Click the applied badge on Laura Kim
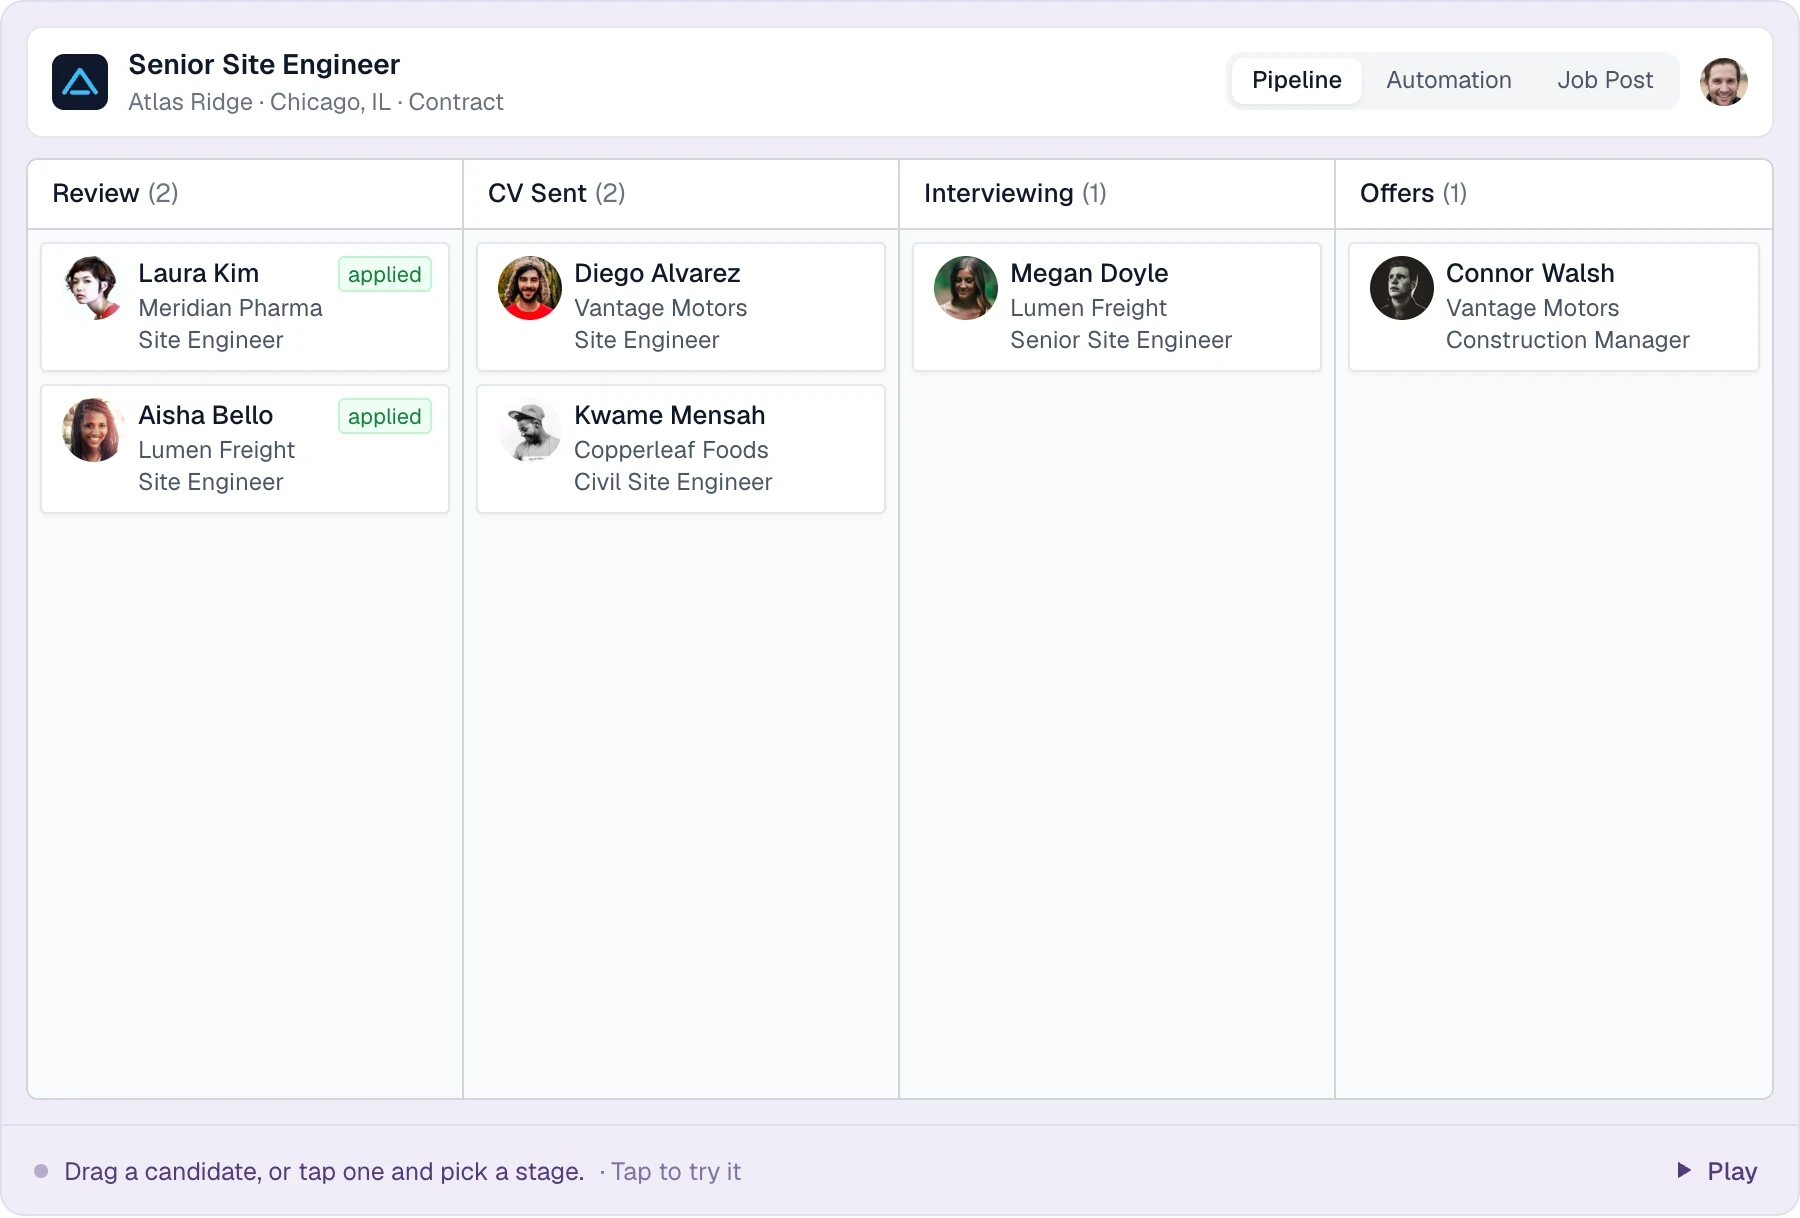The width and height of the screenshot is (1800, 1218). click(385, 274)
